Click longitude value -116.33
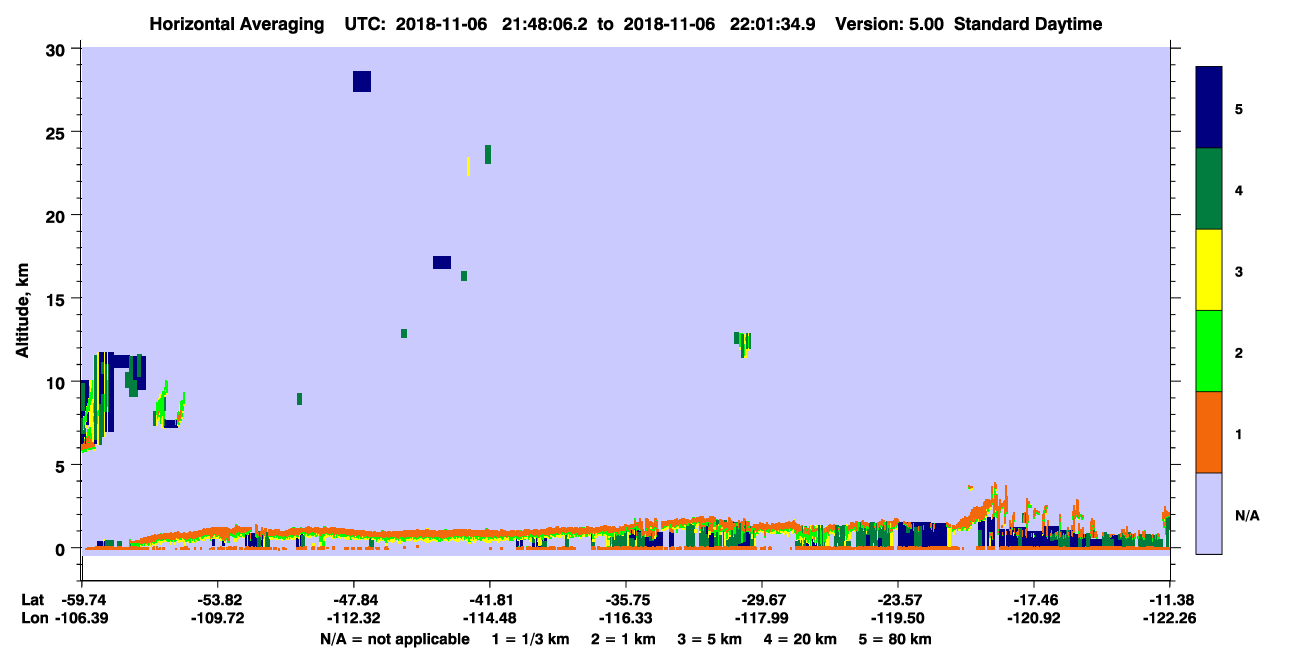 point(625,619)
